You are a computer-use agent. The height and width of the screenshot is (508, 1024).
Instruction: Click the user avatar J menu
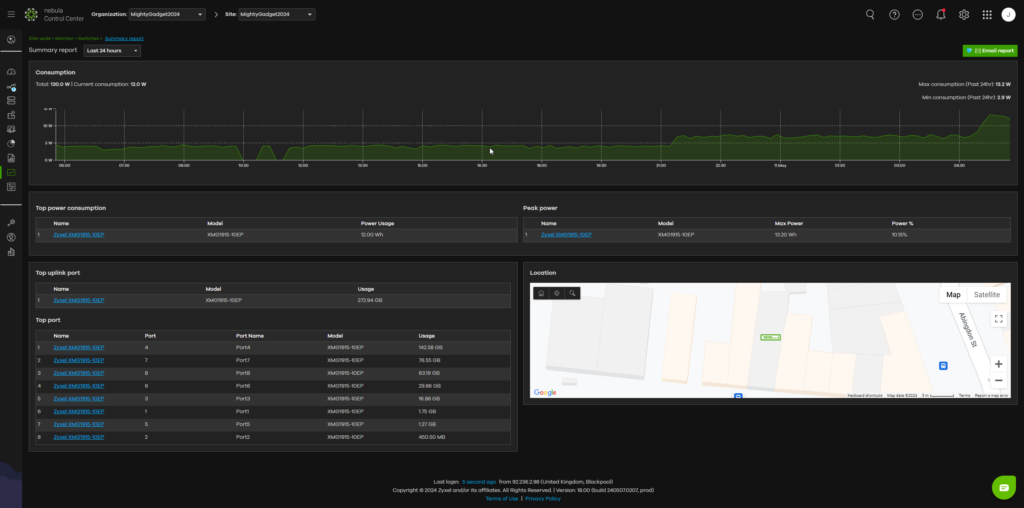pos(1008,15)
